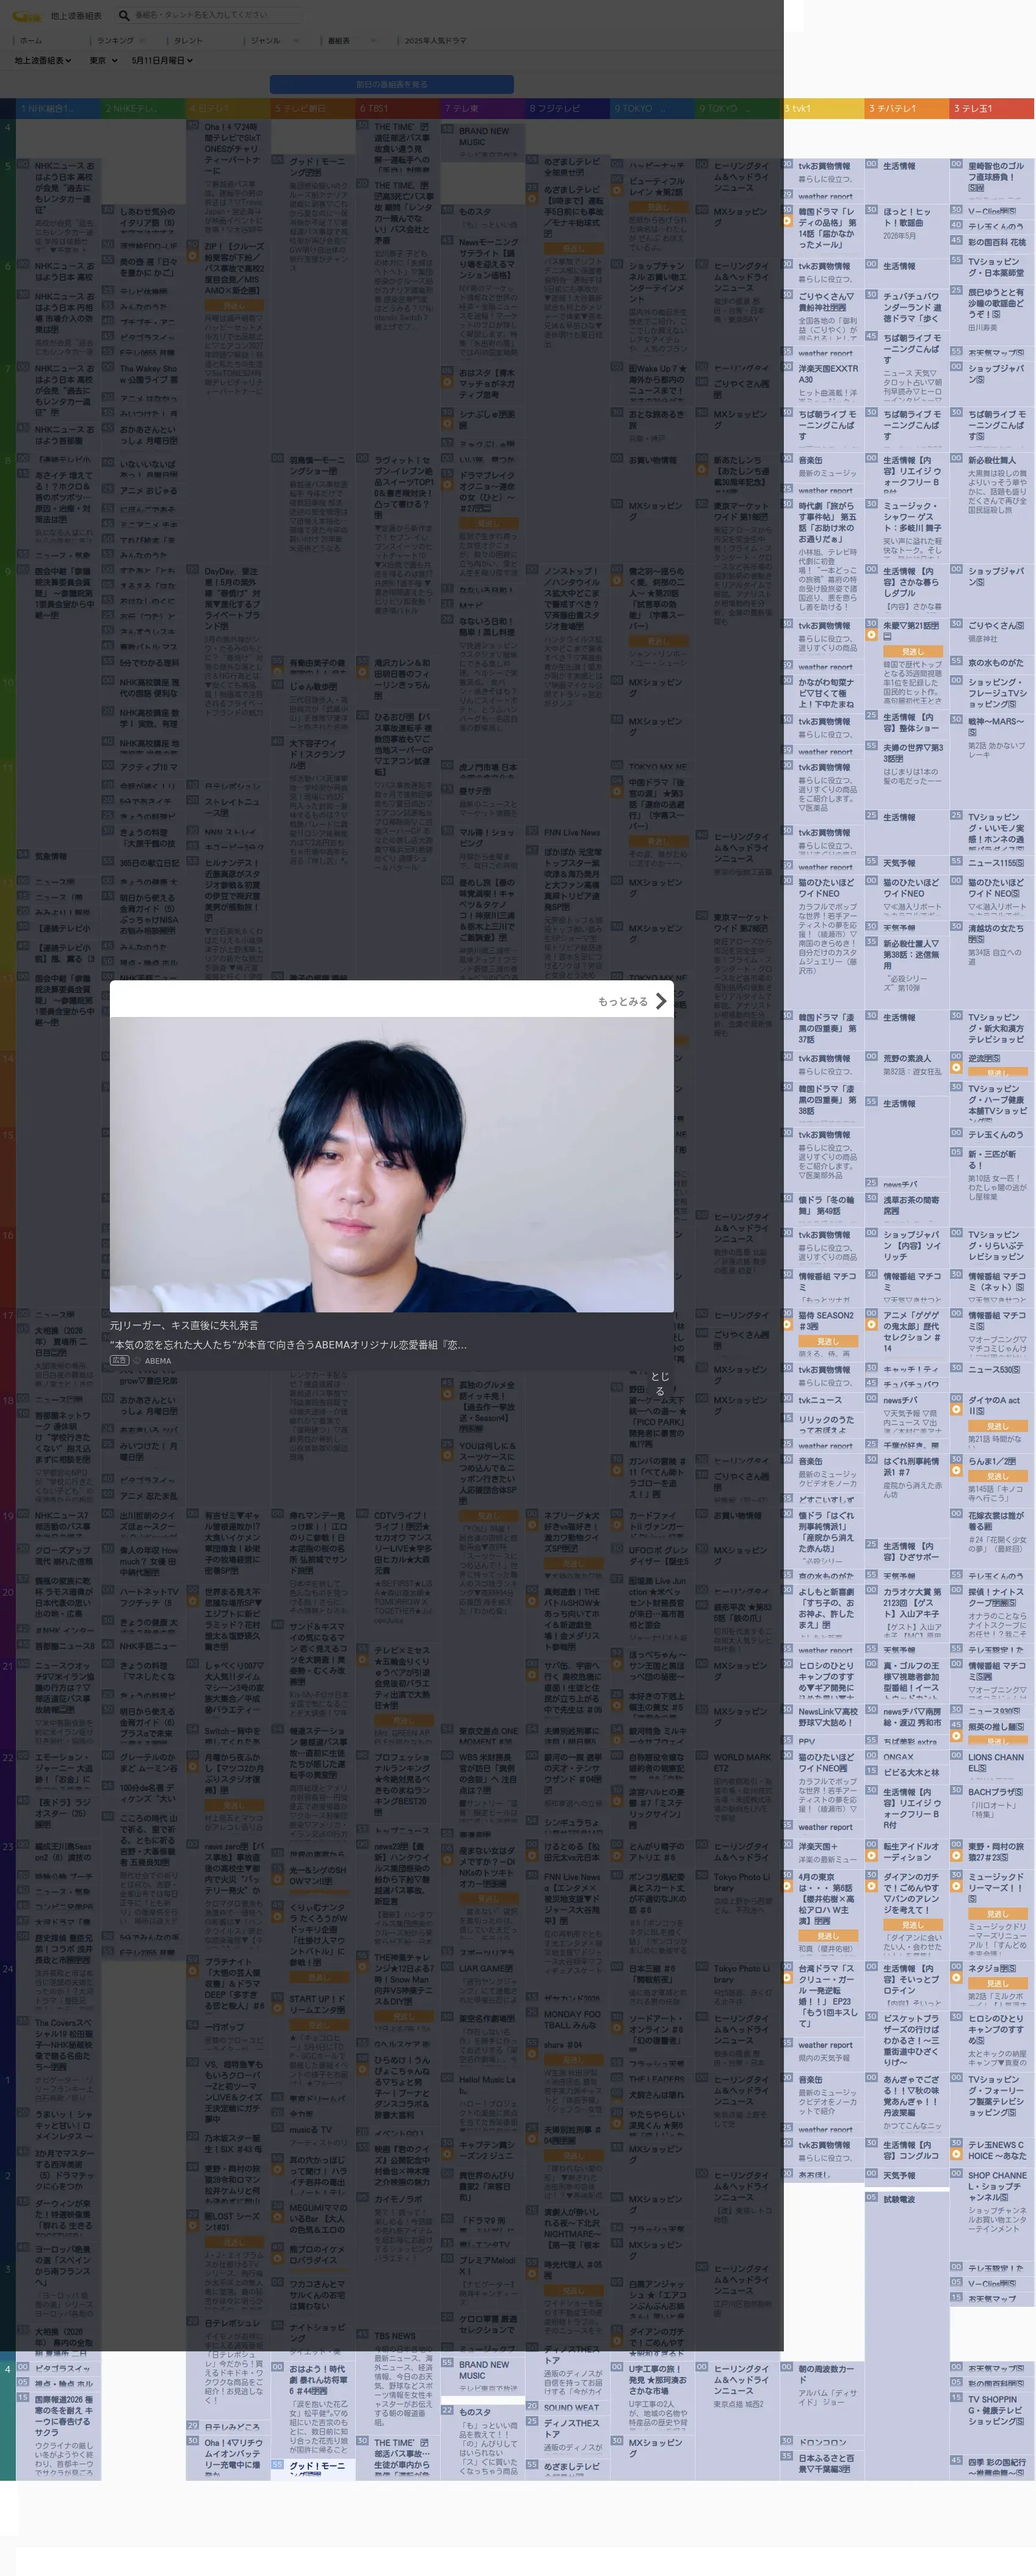Open the 浅草お茶の間寄席 listing
1036x2576 pixels.
[912, 1205]
